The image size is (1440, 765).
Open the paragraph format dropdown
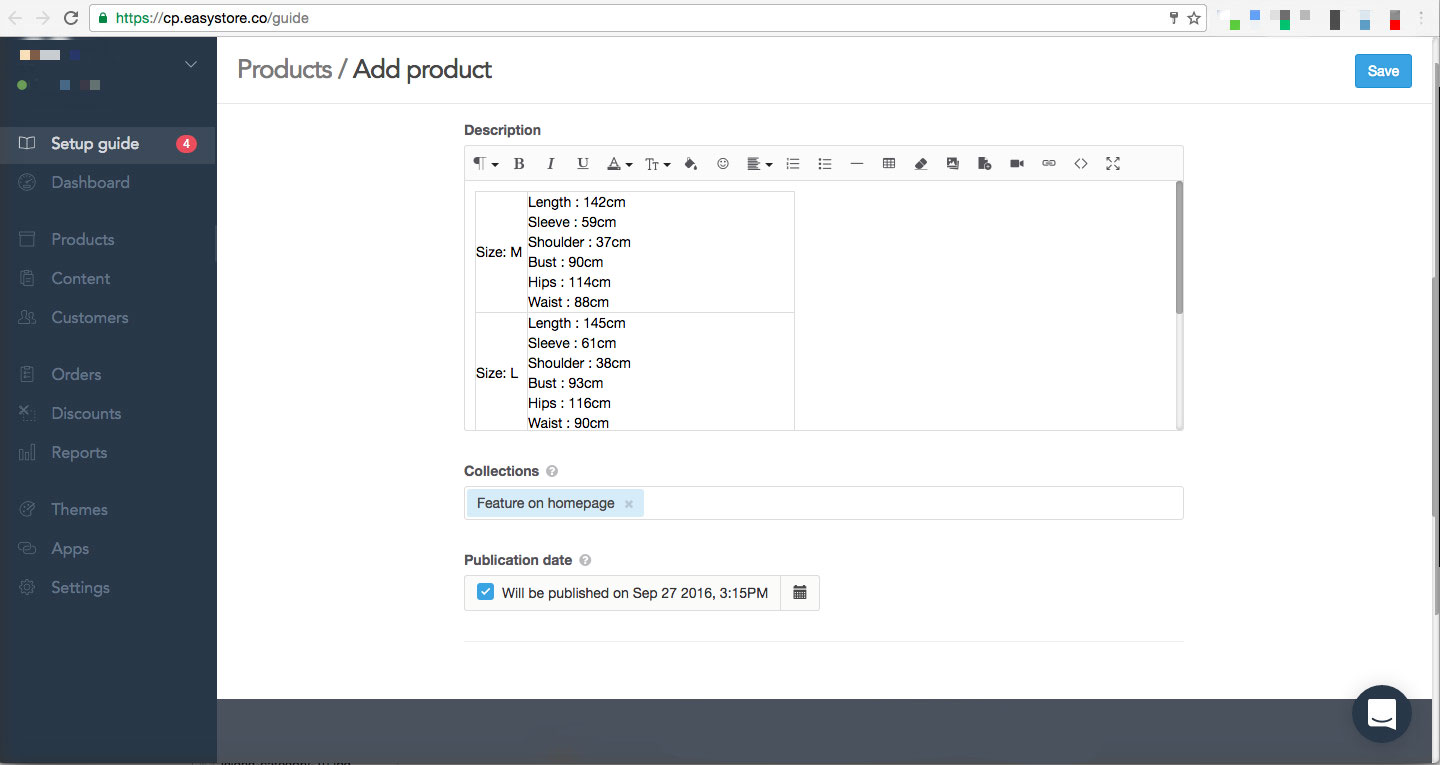coord(485,164)
